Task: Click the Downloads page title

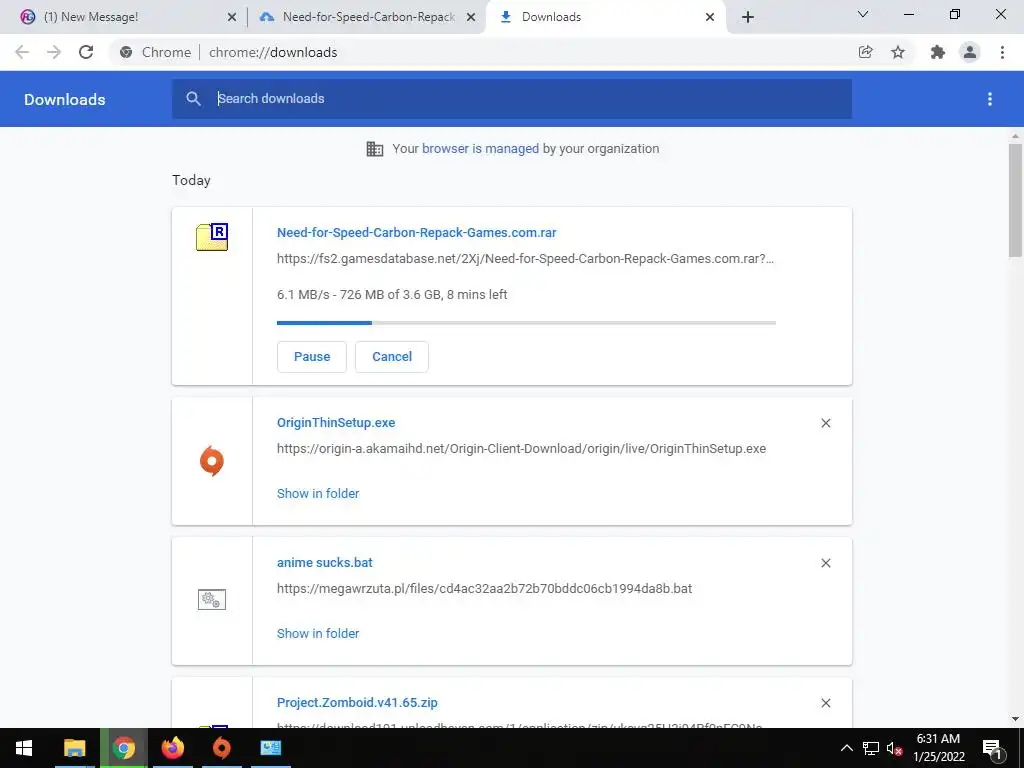Action: tap(65, 99)
